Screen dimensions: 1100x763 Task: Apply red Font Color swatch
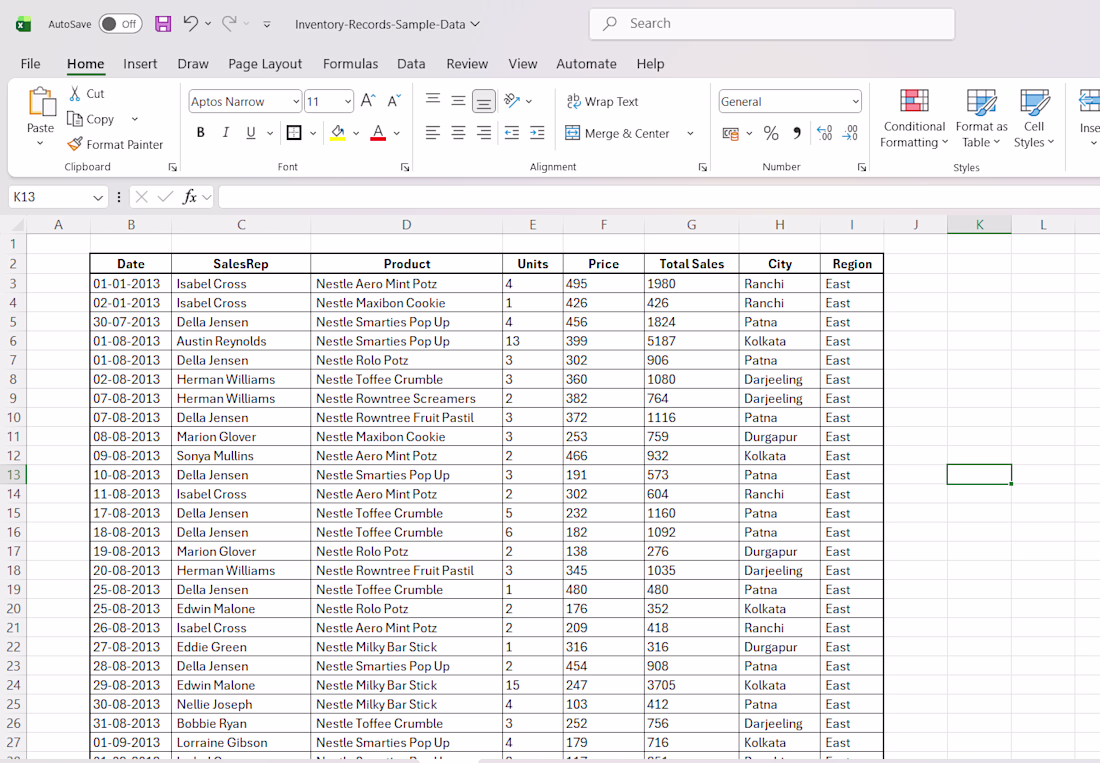[377, 133]
